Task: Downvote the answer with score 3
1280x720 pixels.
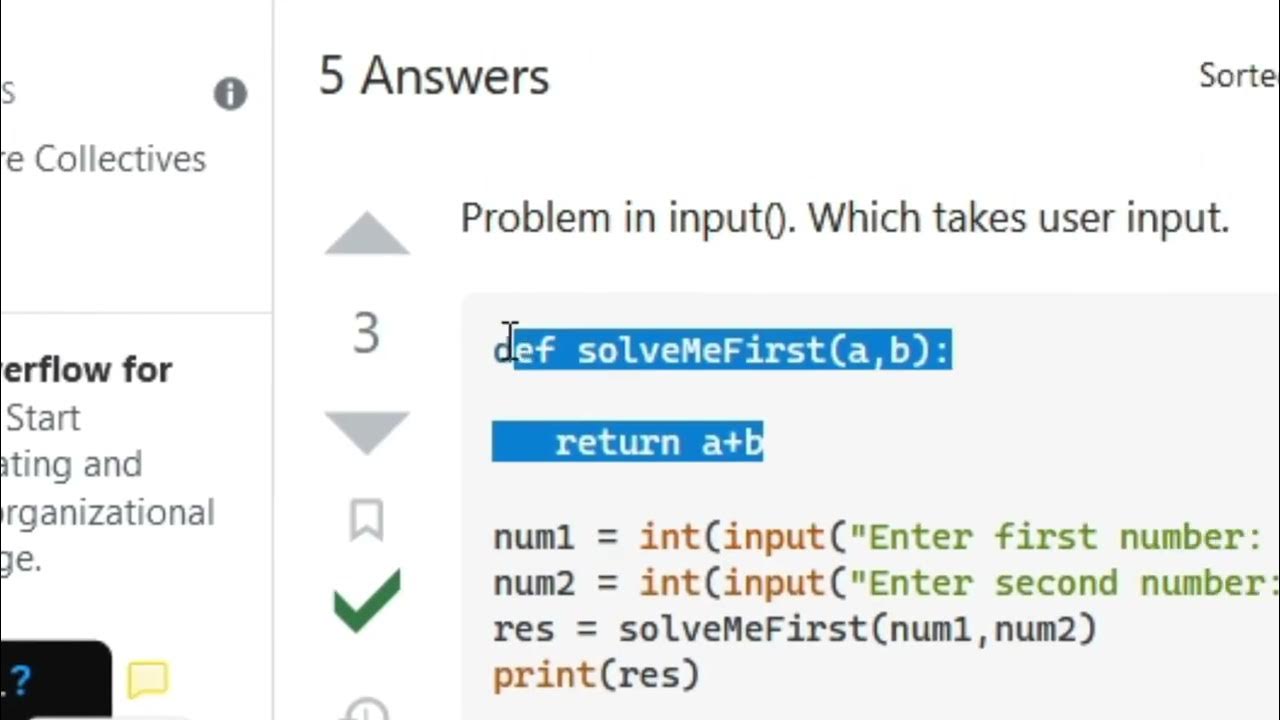Action: click(367, 432)
